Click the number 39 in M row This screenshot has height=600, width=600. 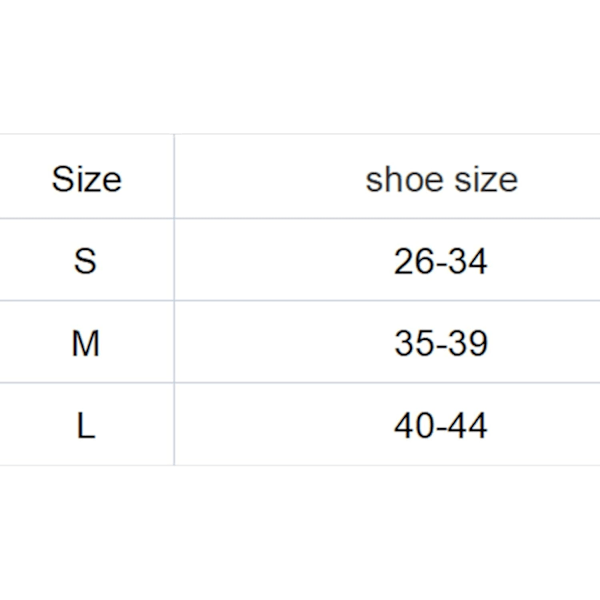468,343
